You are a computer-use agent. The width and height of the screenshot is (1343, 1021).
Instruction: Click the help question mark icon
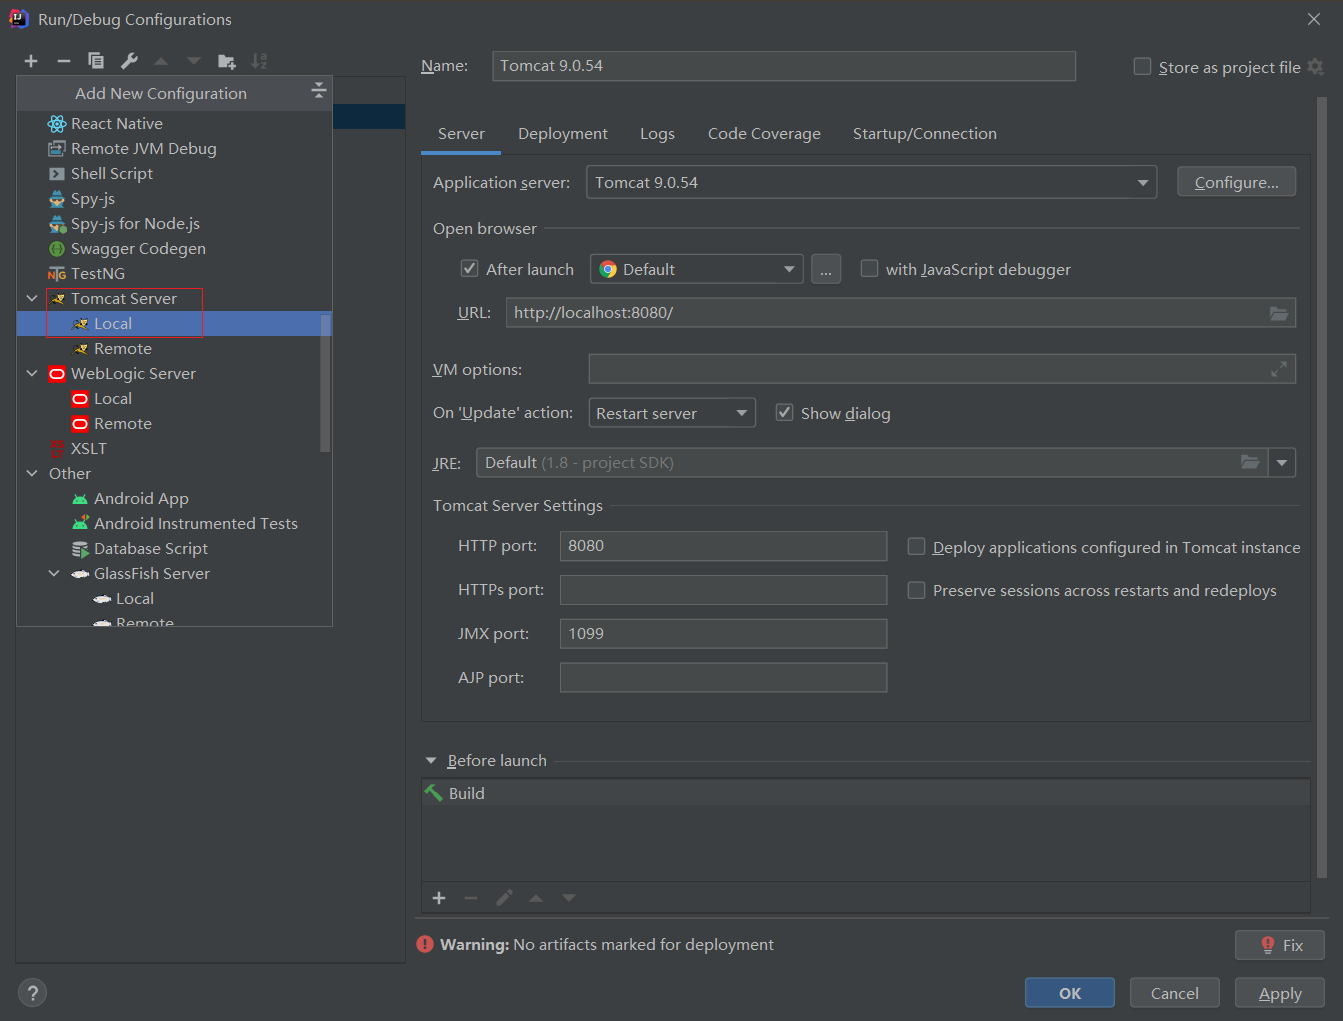[x=33, y=993]
